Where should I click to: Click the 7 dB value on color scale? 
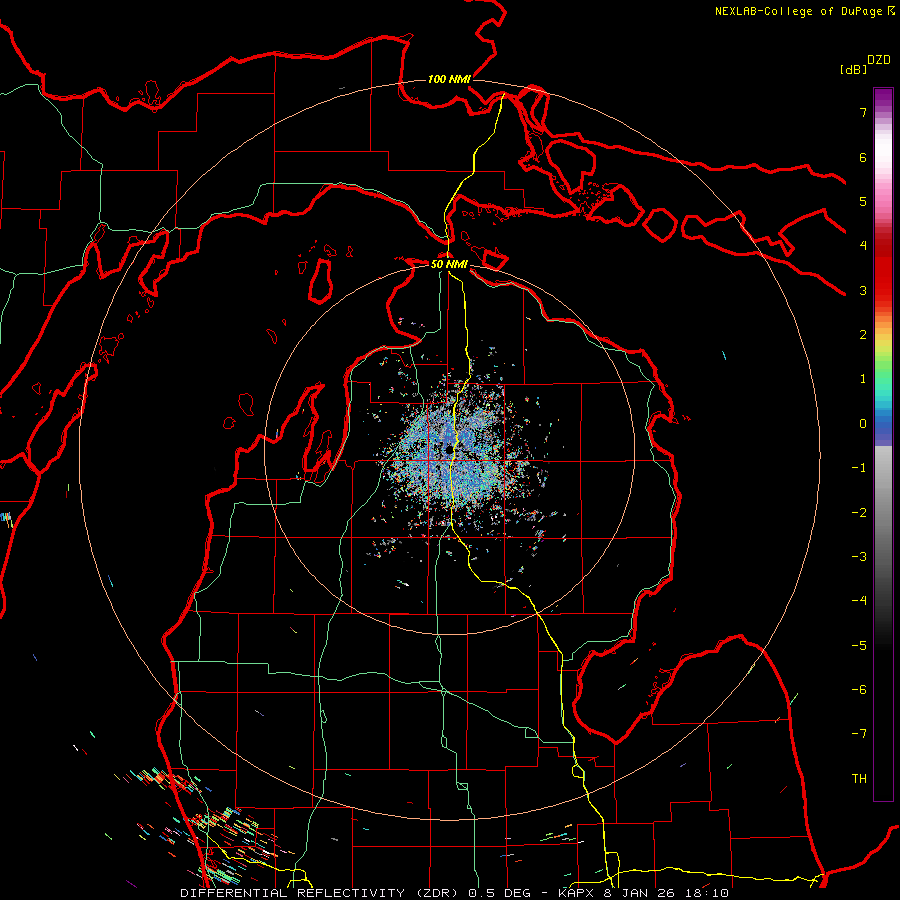click(863, 112)
